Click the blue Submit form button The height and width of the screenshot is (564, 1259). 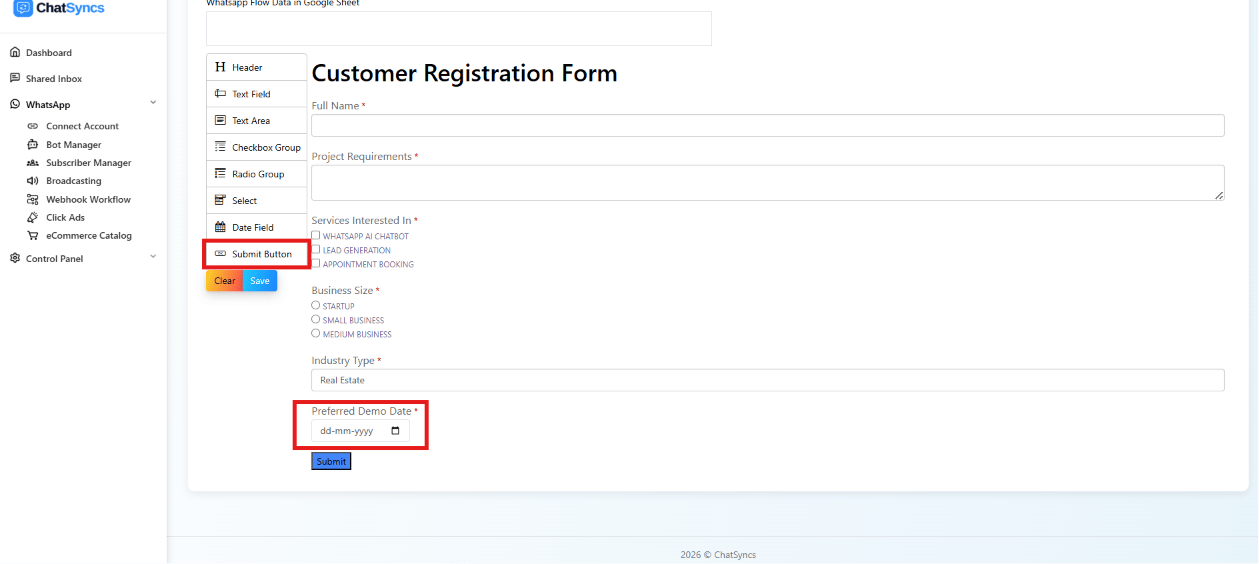(331, 462)
